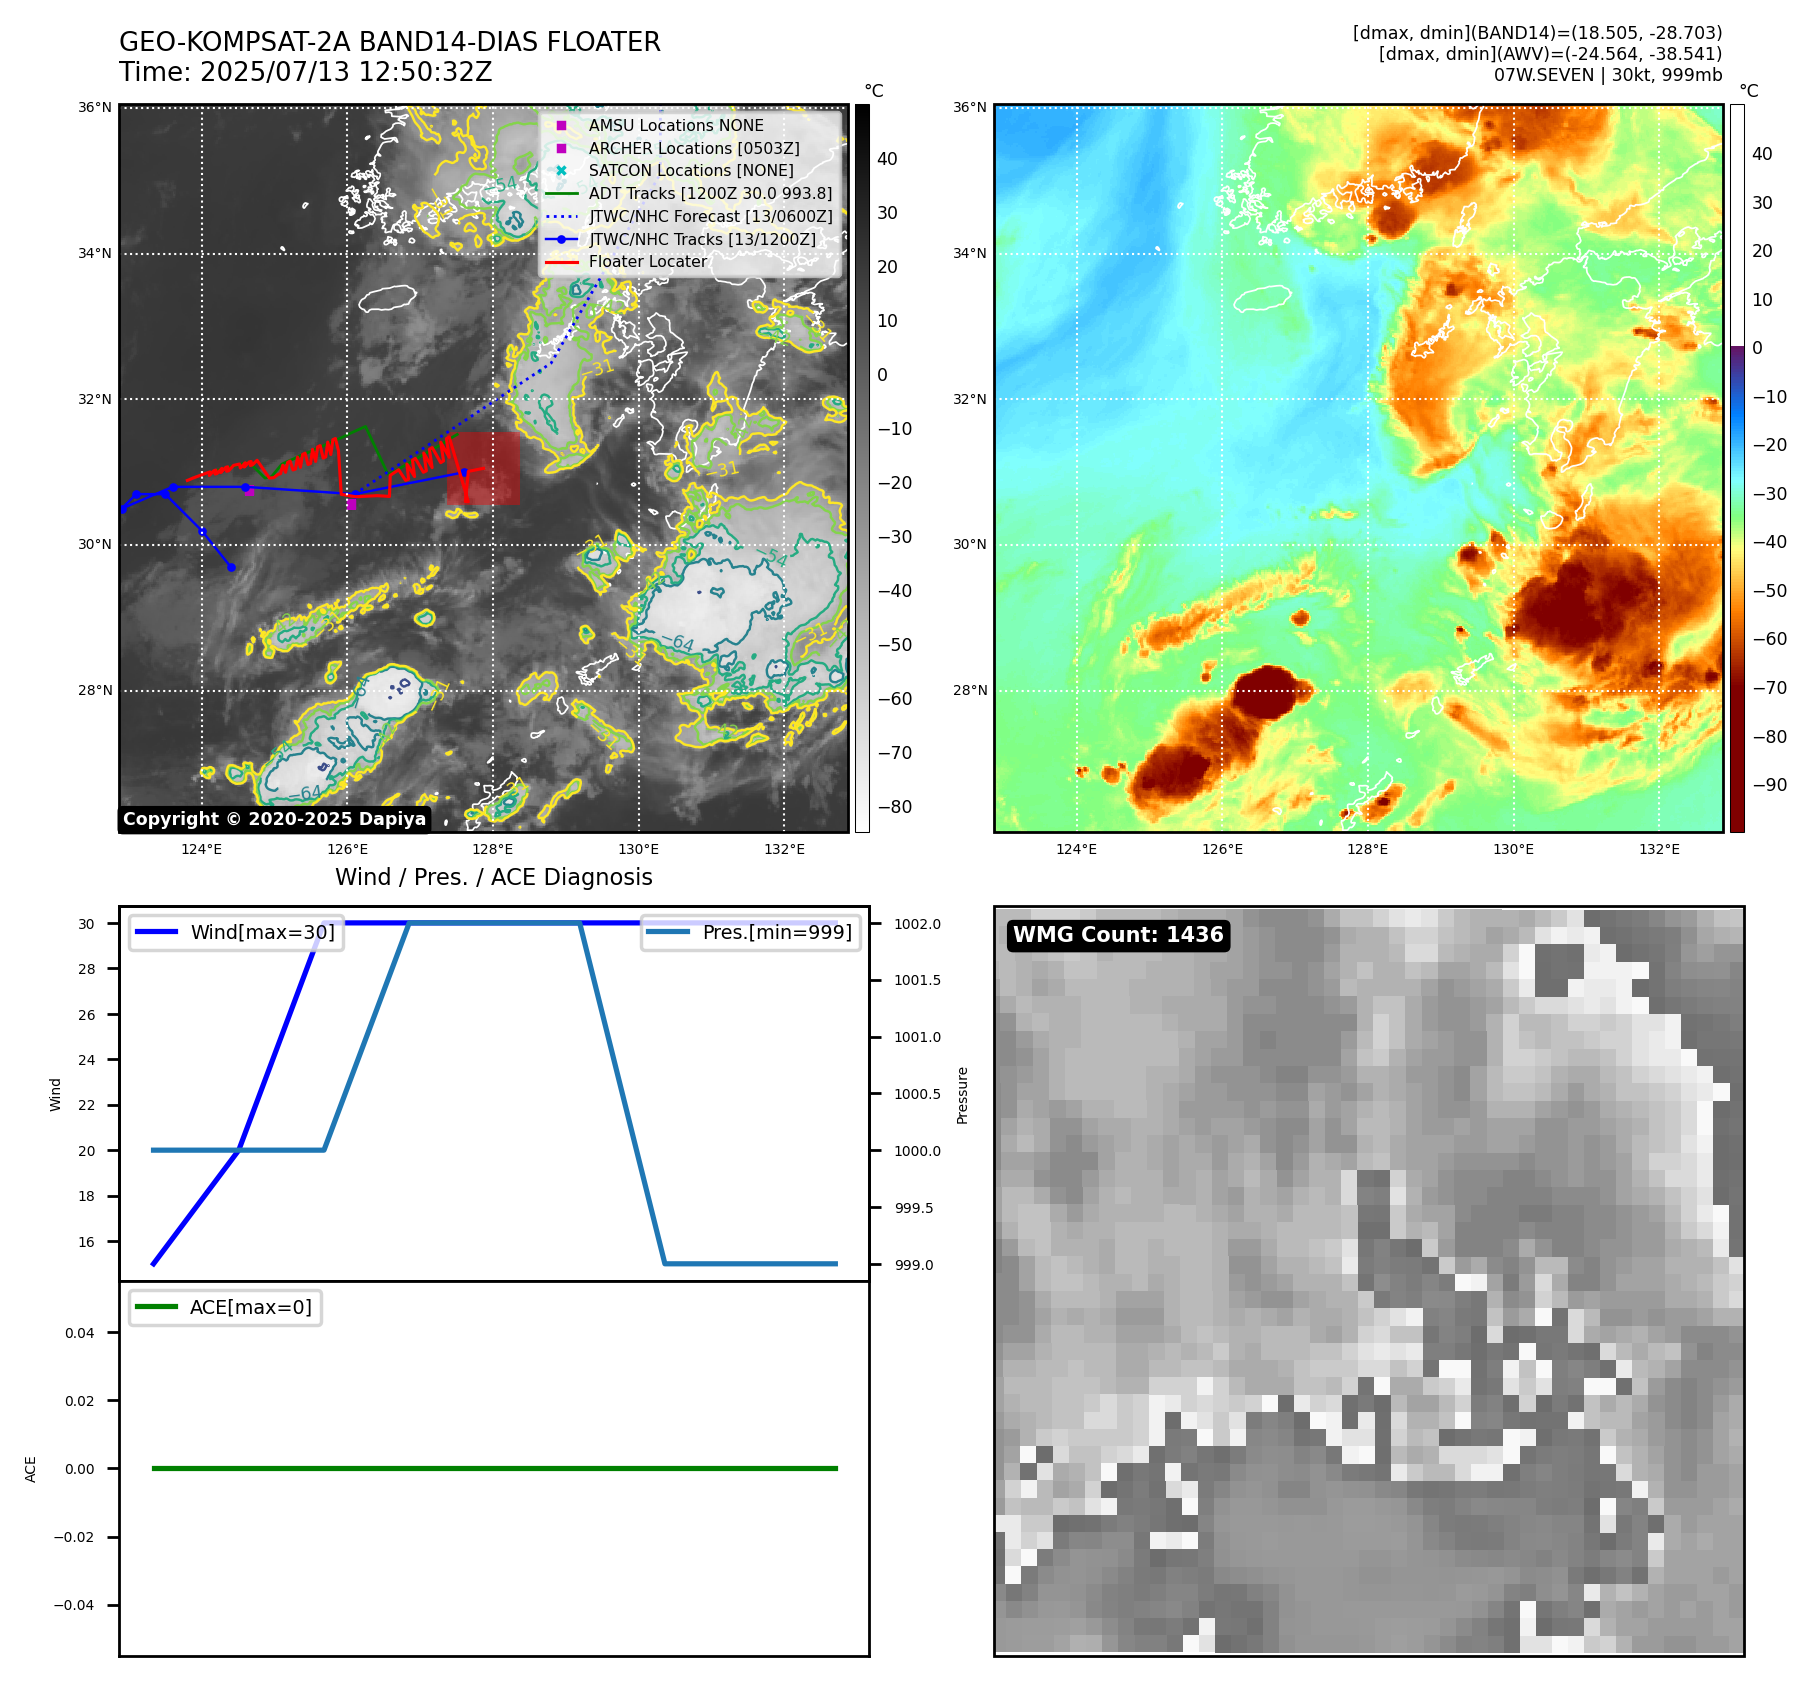The width and height of the screenshot is (1813, 1693).
Task: Click the Wind[max=30] legend box
Action: 236,933
